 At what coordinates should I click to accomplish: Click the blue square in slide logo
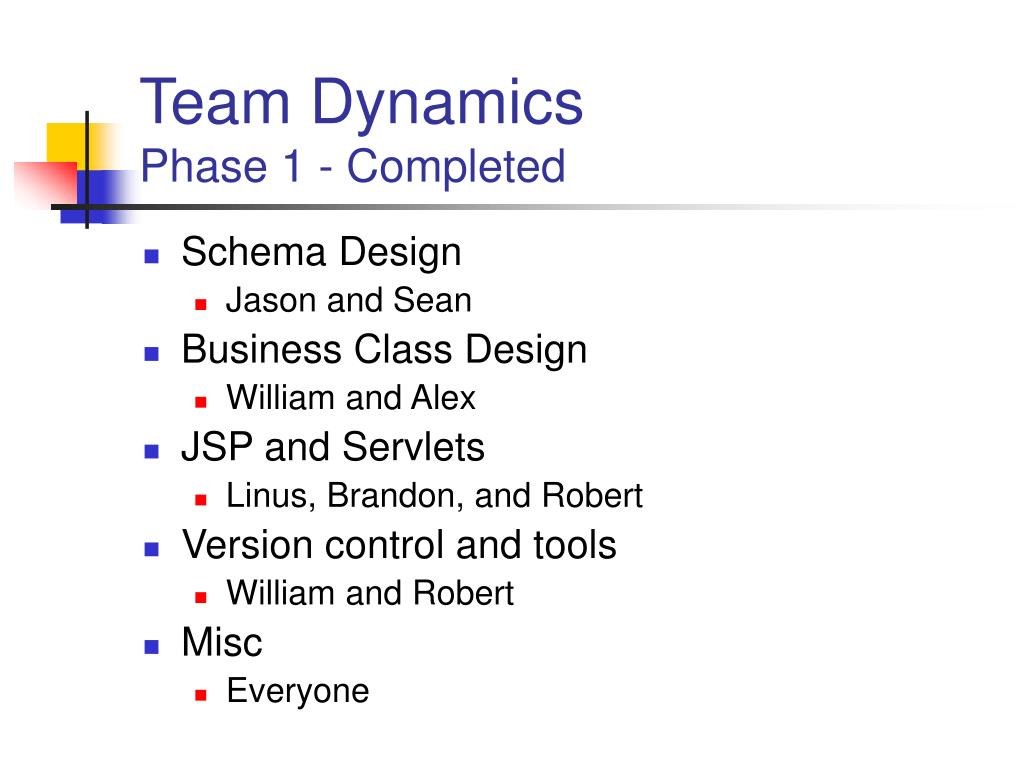[97, 197]
